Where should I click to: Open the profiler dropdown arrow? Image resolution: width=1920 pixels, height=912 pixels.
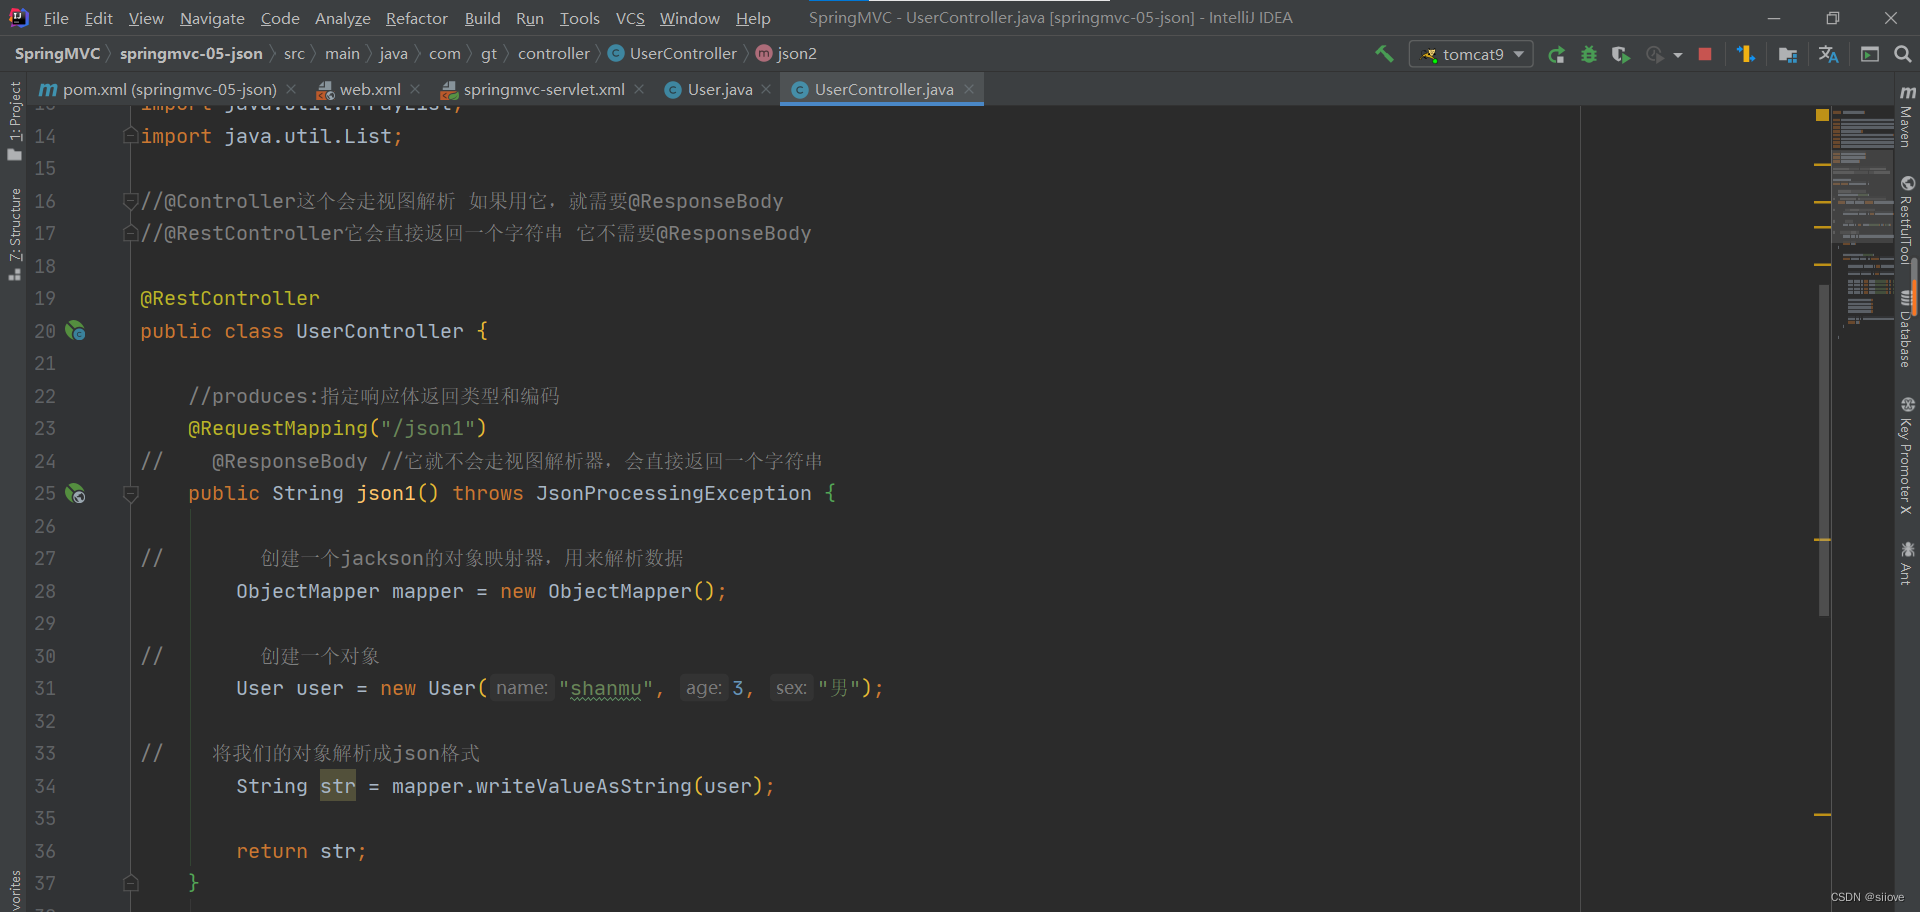pos(1678,53)
